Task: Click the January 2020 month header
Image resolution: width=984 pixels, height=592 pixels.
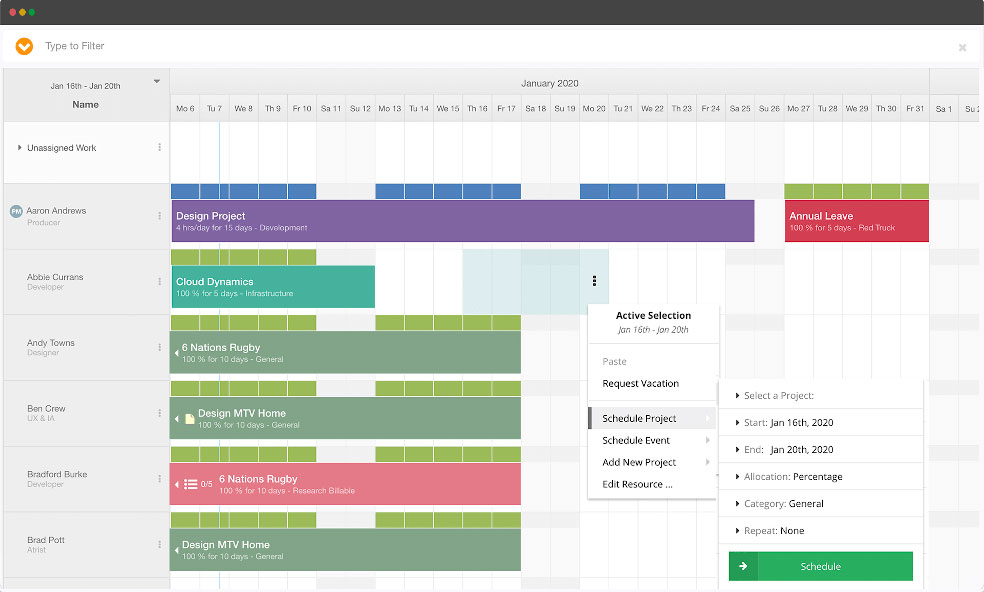Action: coord(550,83)
